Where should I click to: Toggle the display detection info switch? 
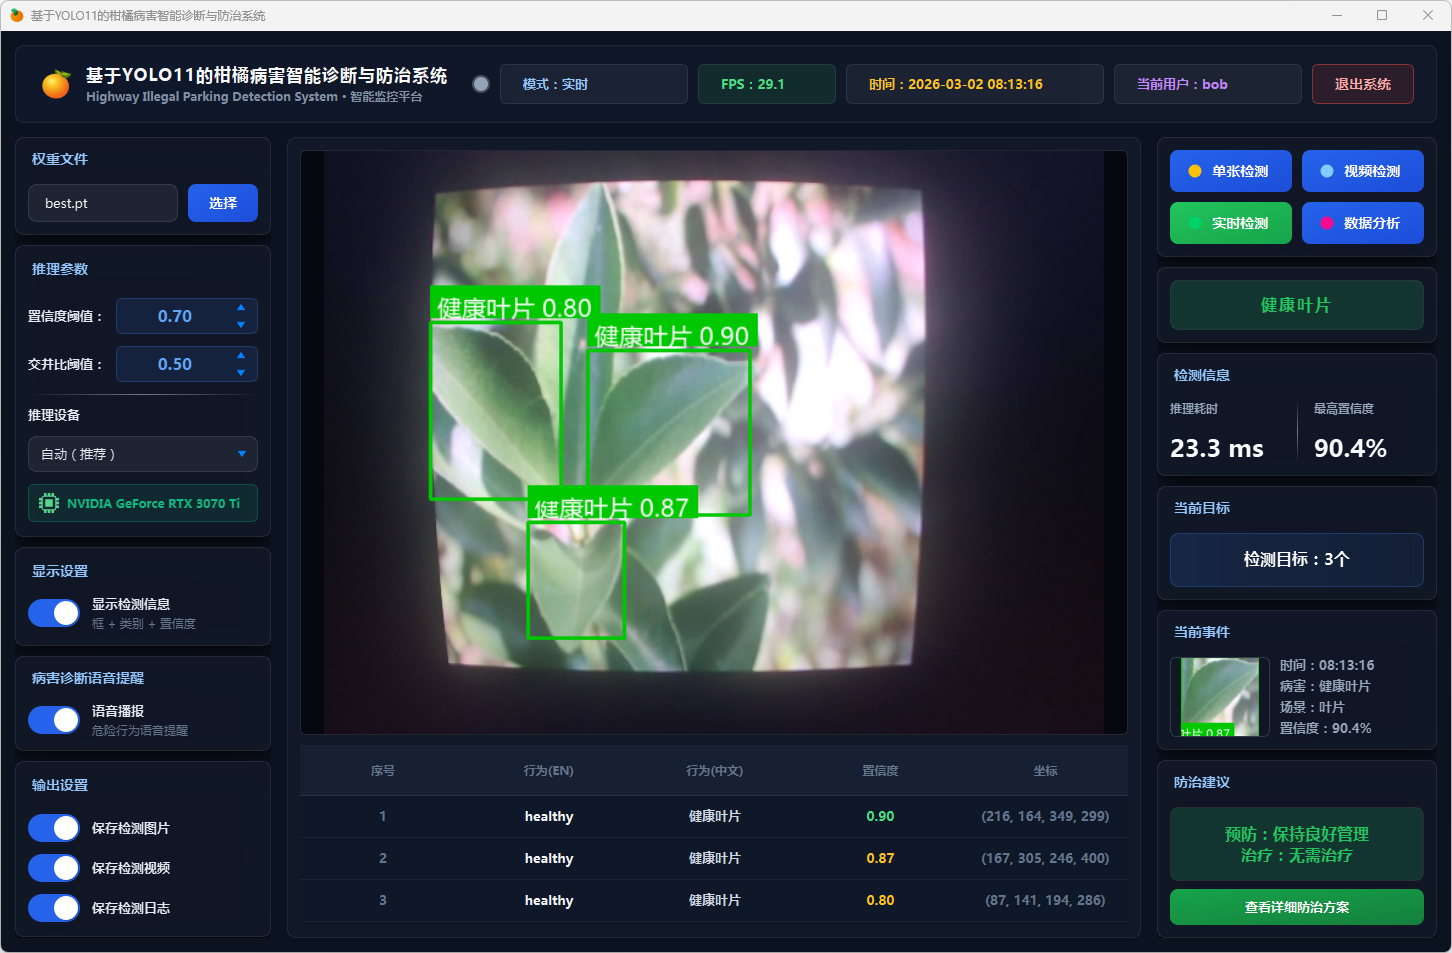54,613
